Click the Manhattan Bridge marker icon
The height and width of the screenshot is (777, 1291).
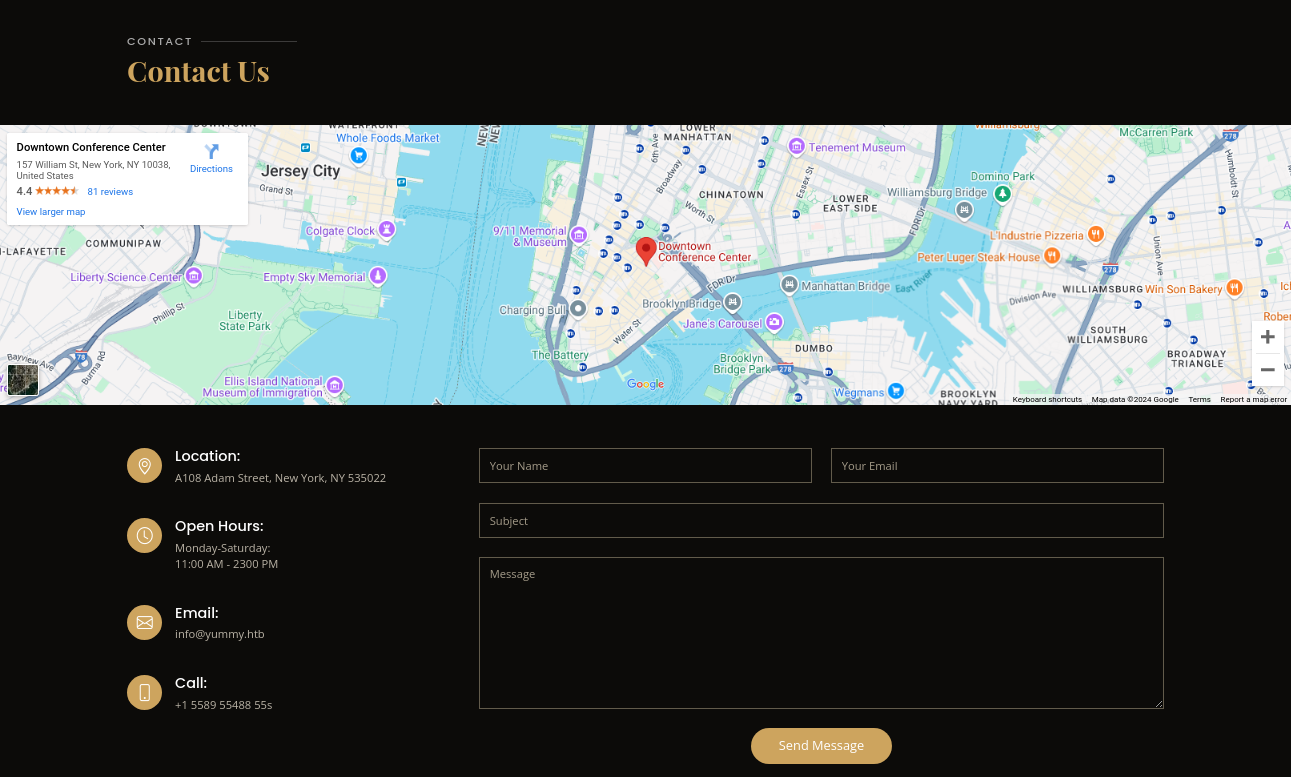[790, 285]
